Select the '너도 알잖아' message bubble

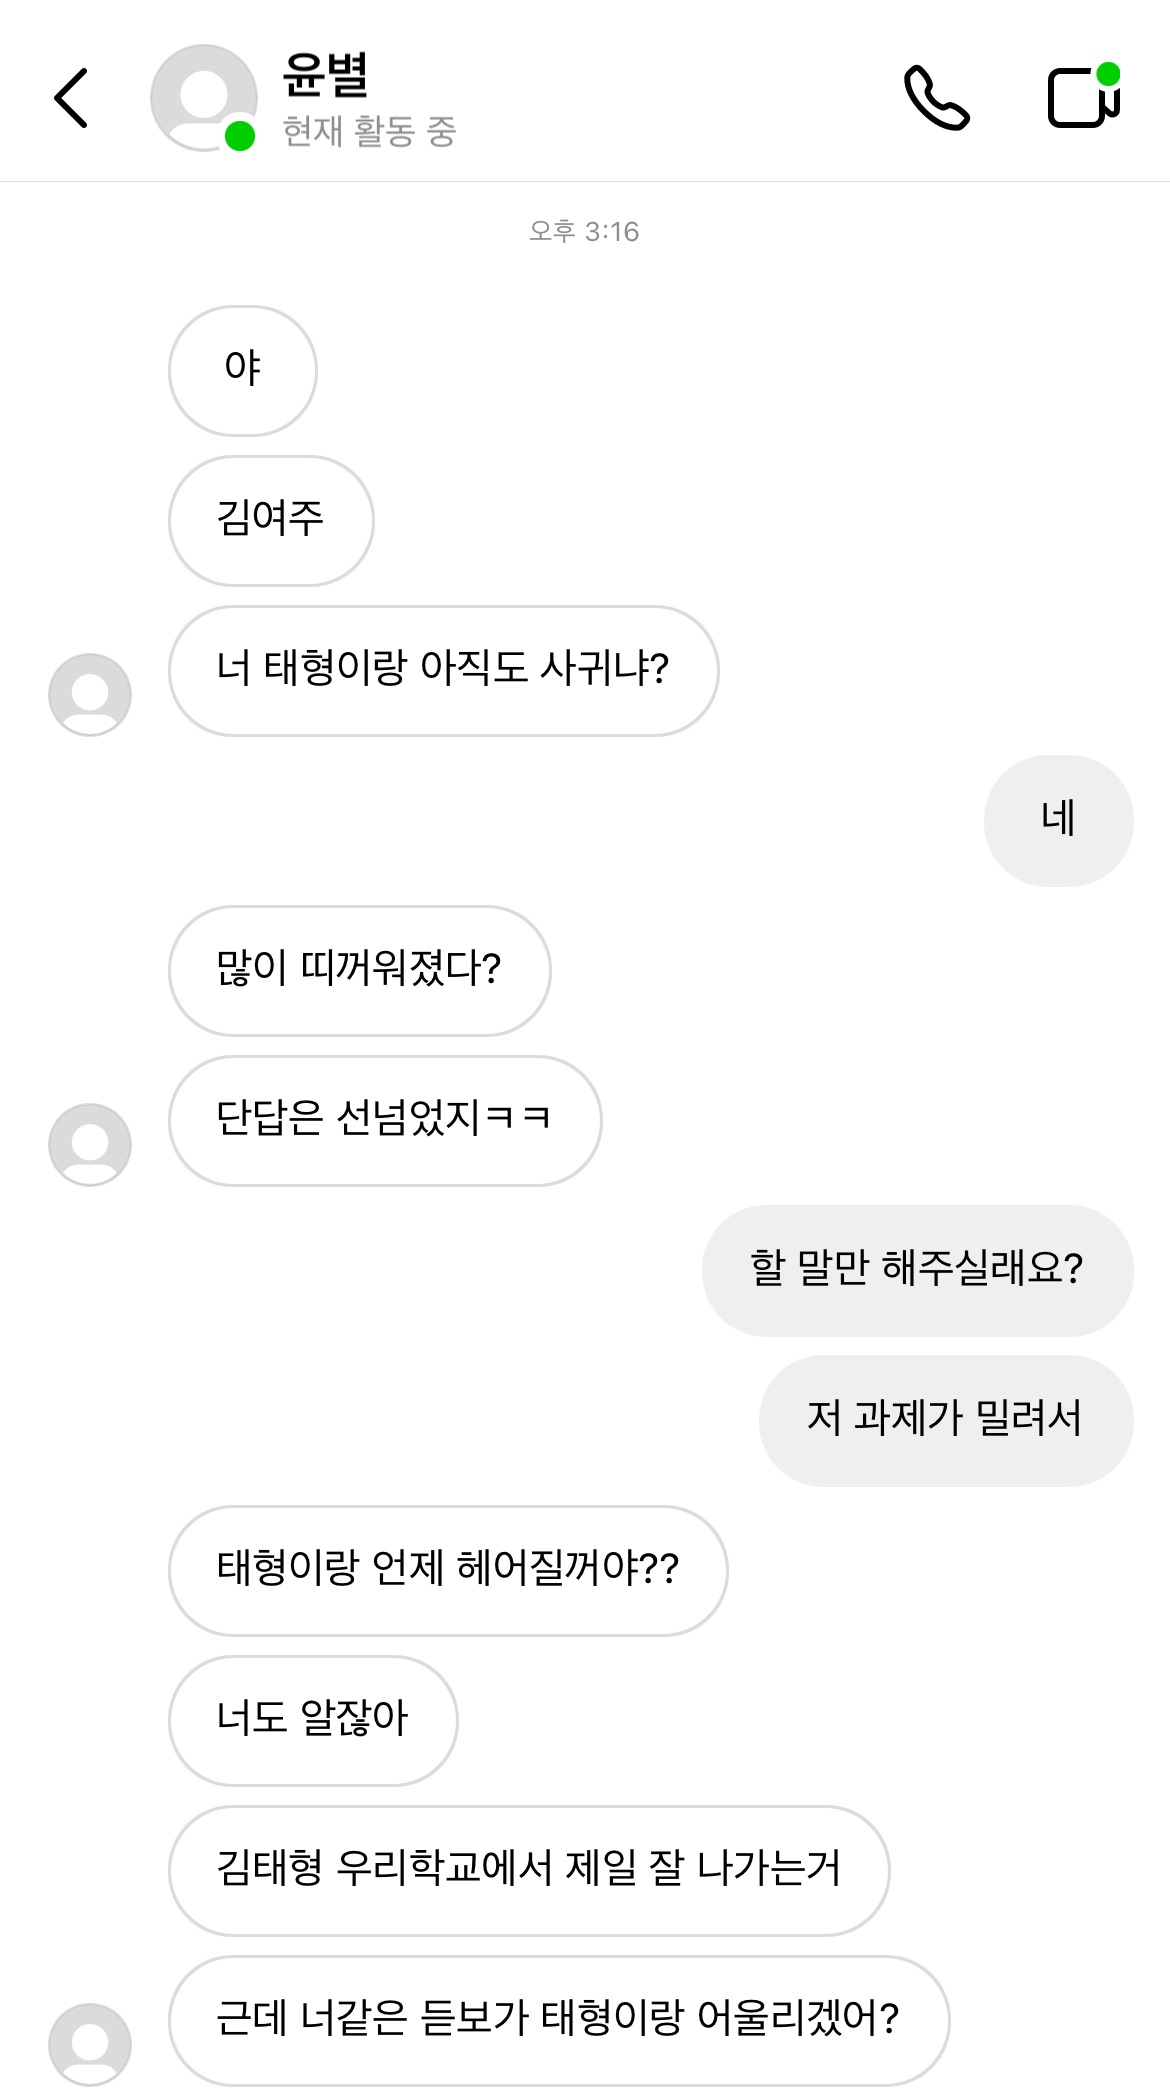coord(313,1720)
